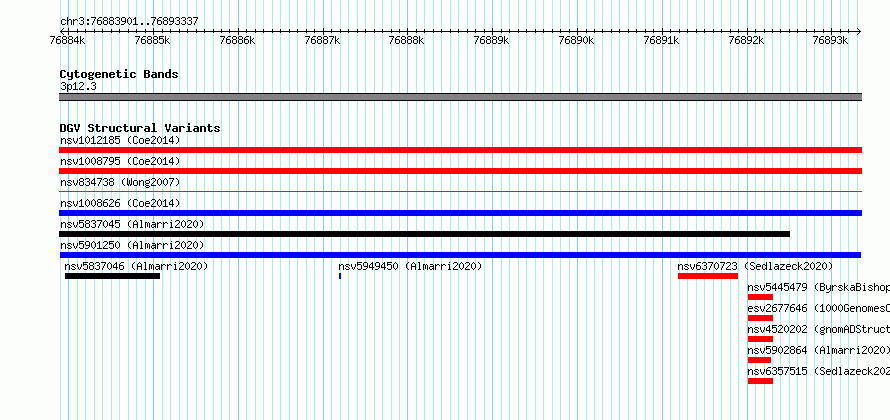Open the nsv5837045 (Almarri2020) label
890x420 pixels.
(x=132, y=224)
